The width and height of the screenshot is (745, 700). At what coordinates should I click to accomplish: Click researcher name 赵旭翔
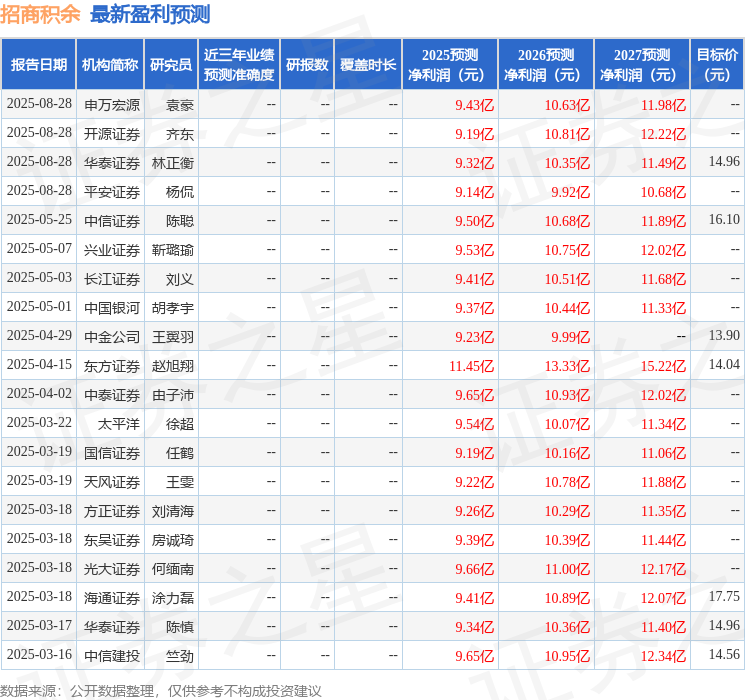coord(173,365)
